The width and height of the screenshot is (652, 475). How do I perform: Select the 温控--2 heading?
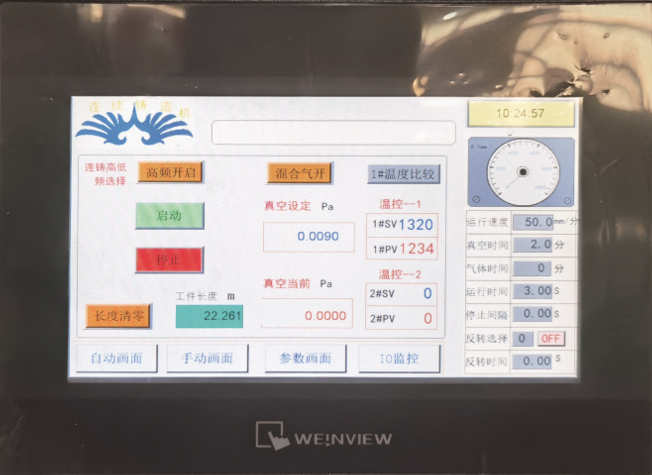coord(400,275)
